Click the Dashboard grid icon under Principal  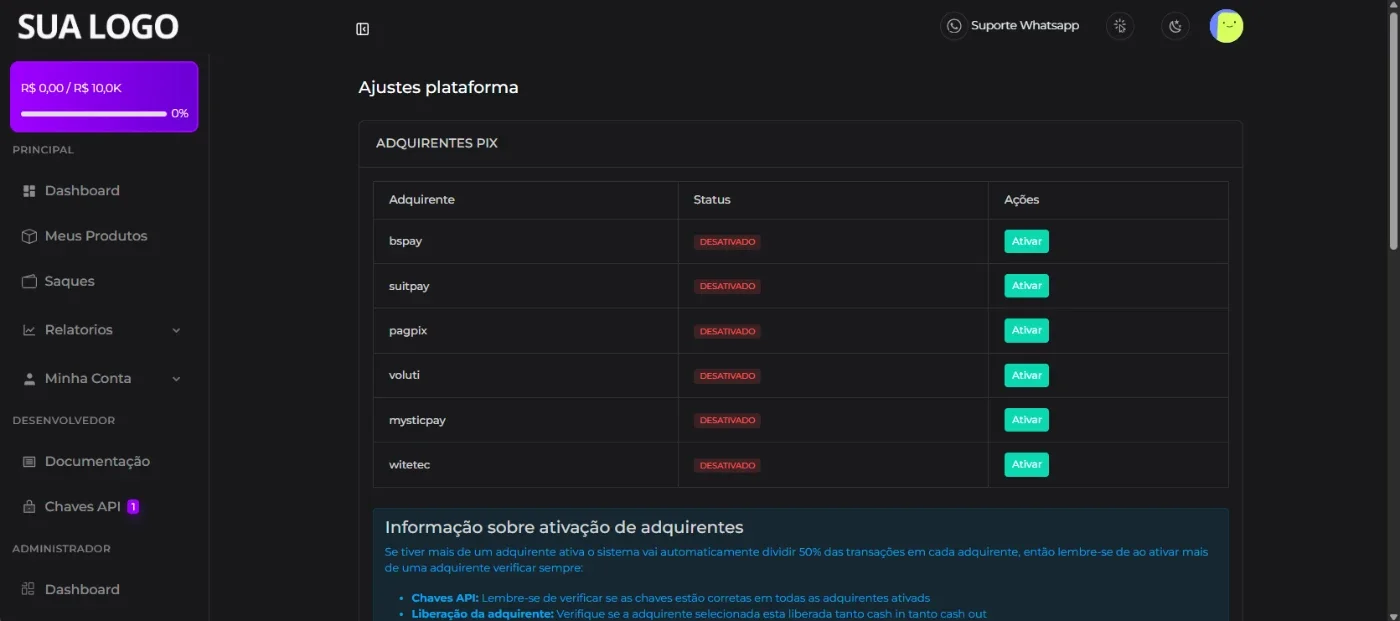(29, 191)
